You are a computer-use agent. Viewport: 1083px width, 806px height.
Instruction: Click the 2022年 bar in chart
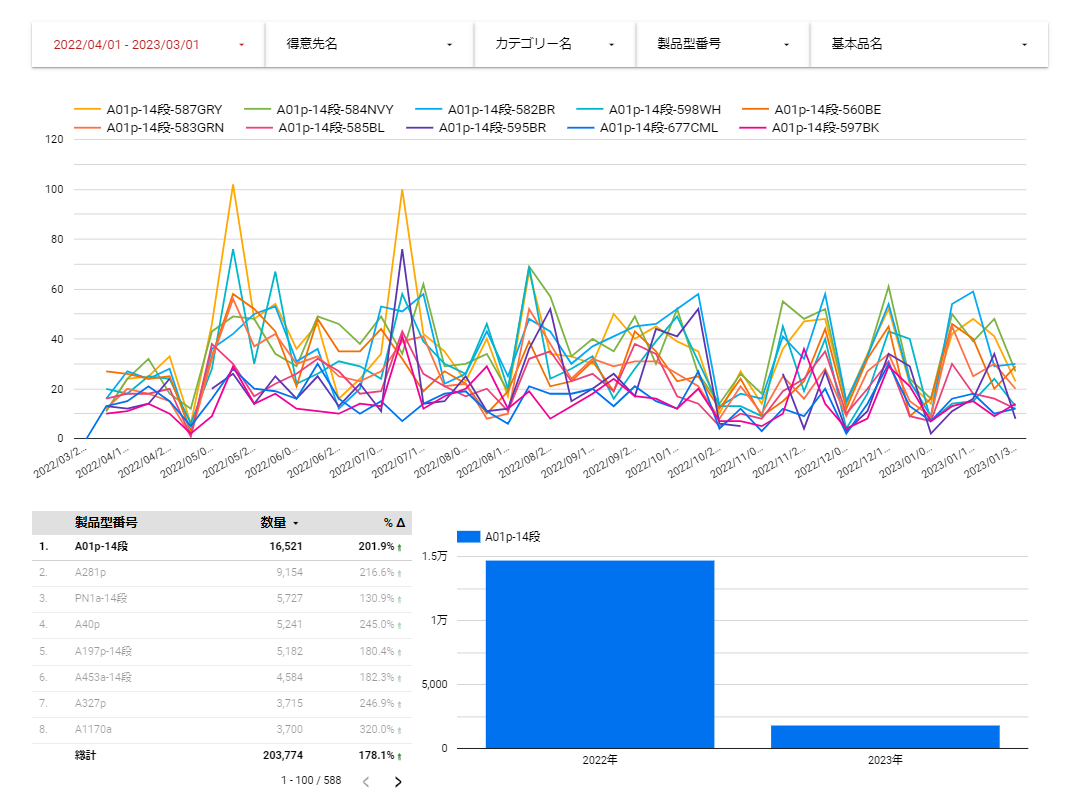600,653
